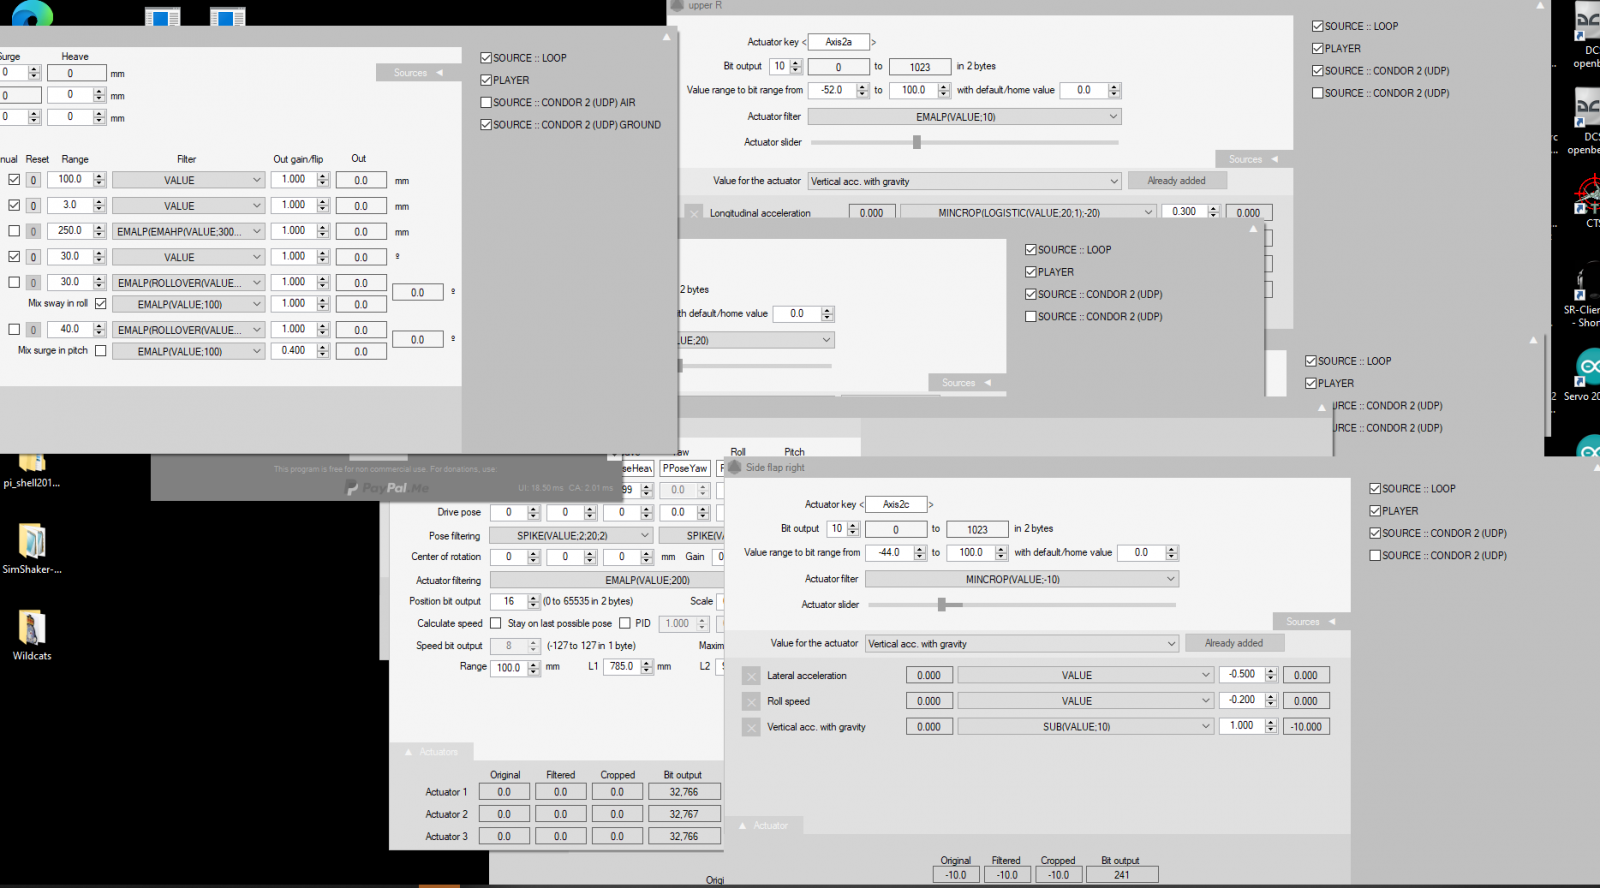Remove the Longitudinal acceleration row
The width and height of the screenshot is (1600, 888).
(694, 213)
